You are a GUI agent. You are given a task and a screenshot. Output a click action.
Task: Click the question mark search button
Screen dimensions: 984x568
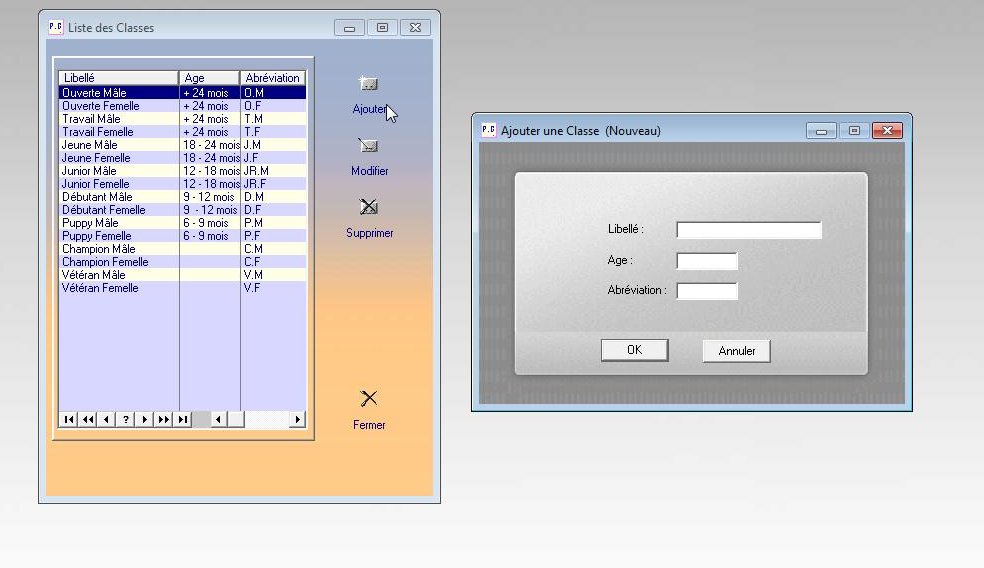[125, 420]
